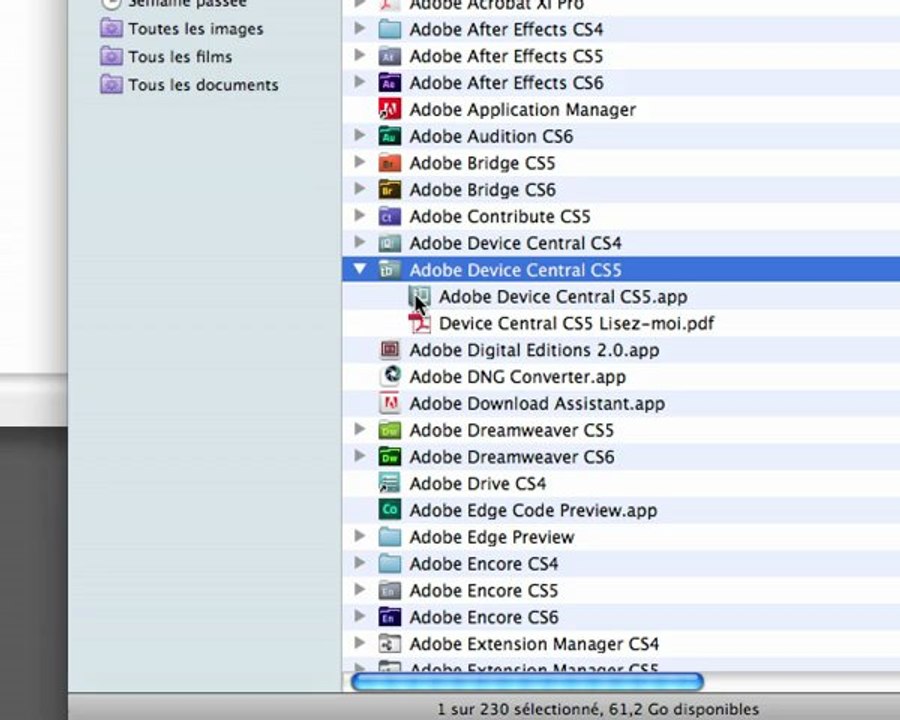Screen dimensions: 900x720
Task: Click the Adobe Contribute CS5 folder icon
Action: click(x=390, y=216)
